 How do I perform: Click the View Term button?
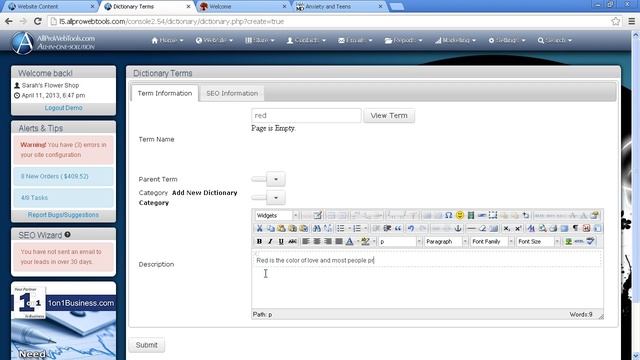[x=389, y=116]
